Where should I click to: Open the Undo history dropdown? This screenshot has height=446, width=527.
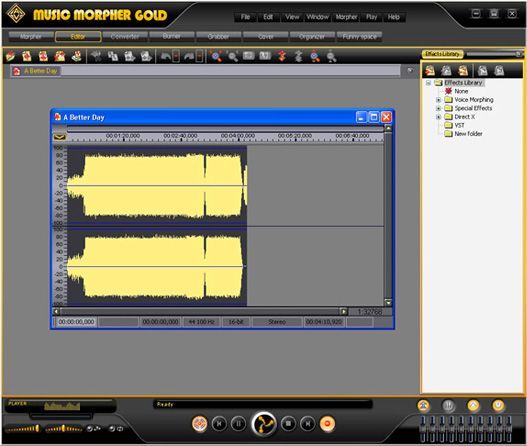pyautogui.click(x=176, y=56)
